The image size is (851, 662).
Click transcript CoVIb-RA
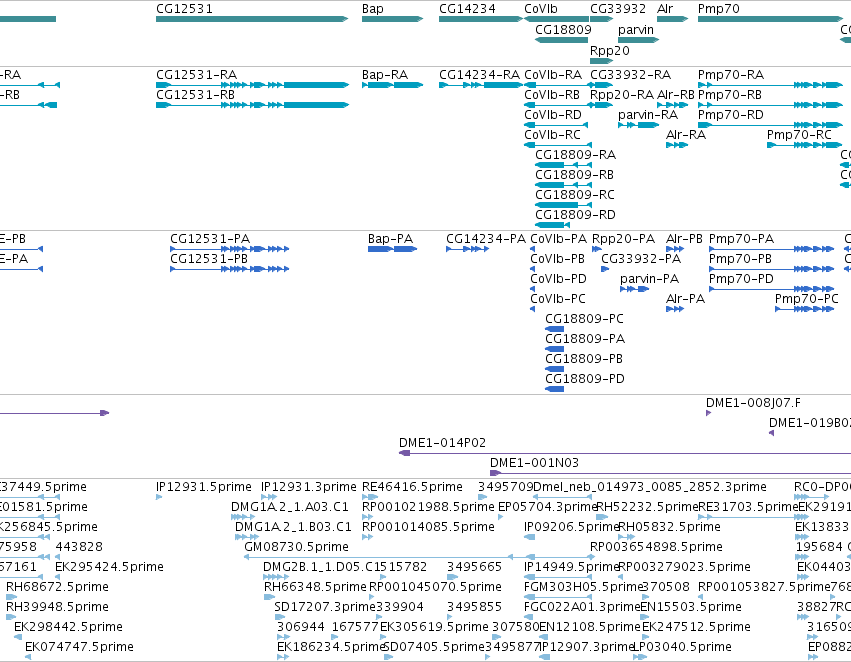coord(552,74)
